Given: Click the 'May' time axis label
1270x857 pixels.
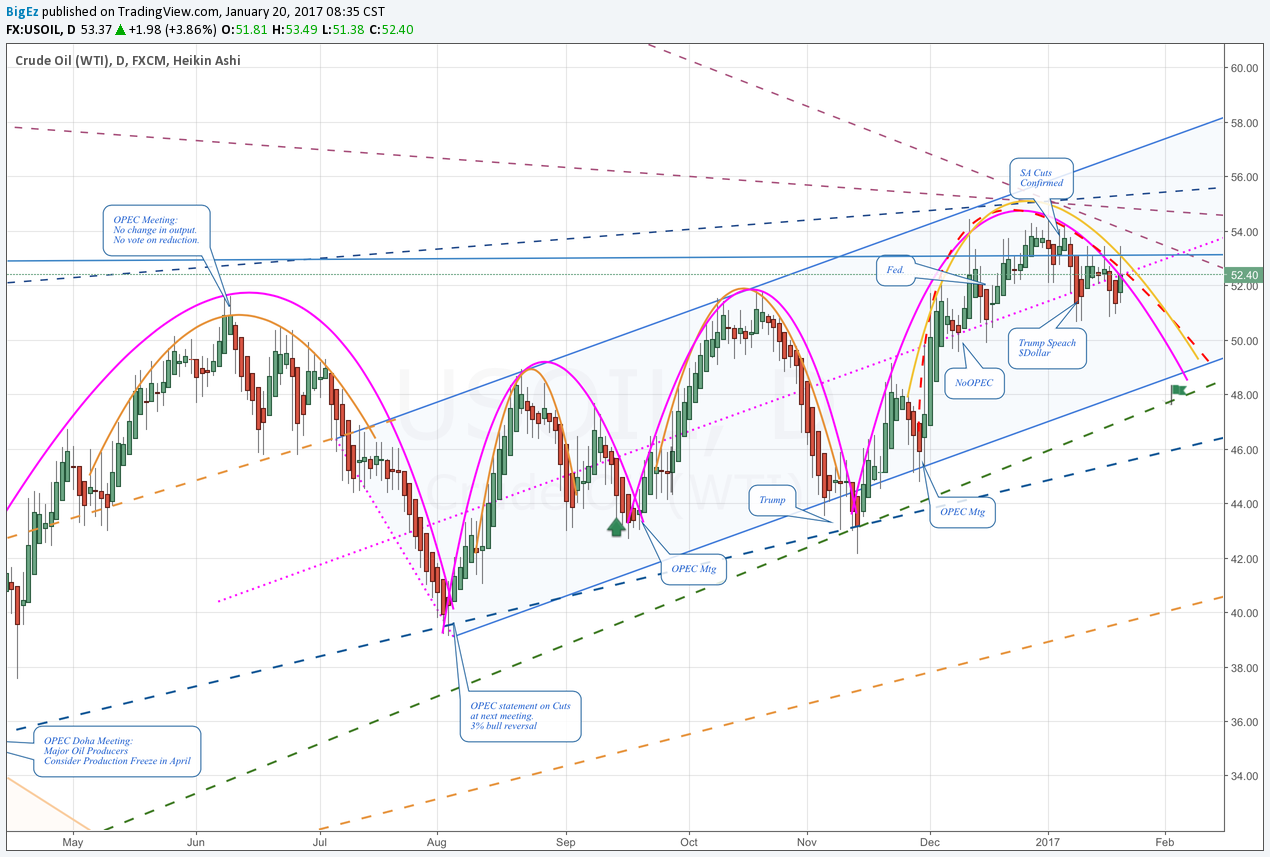Looking at the screenshot, I should coord(73,842).
